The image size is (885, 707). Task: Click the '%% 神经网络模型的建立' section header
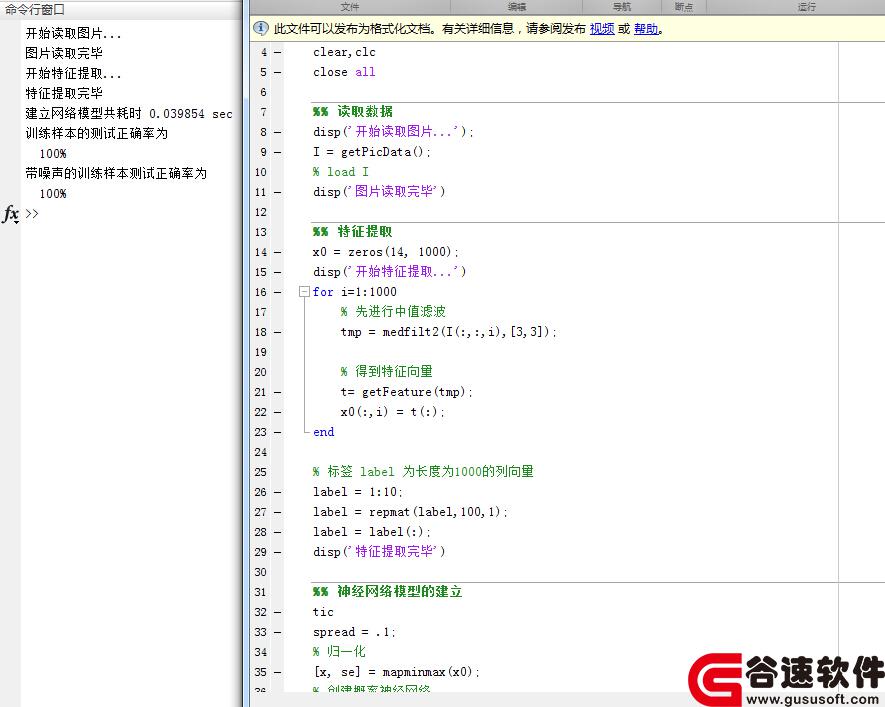pyautogui.click(x=388, y=592)
